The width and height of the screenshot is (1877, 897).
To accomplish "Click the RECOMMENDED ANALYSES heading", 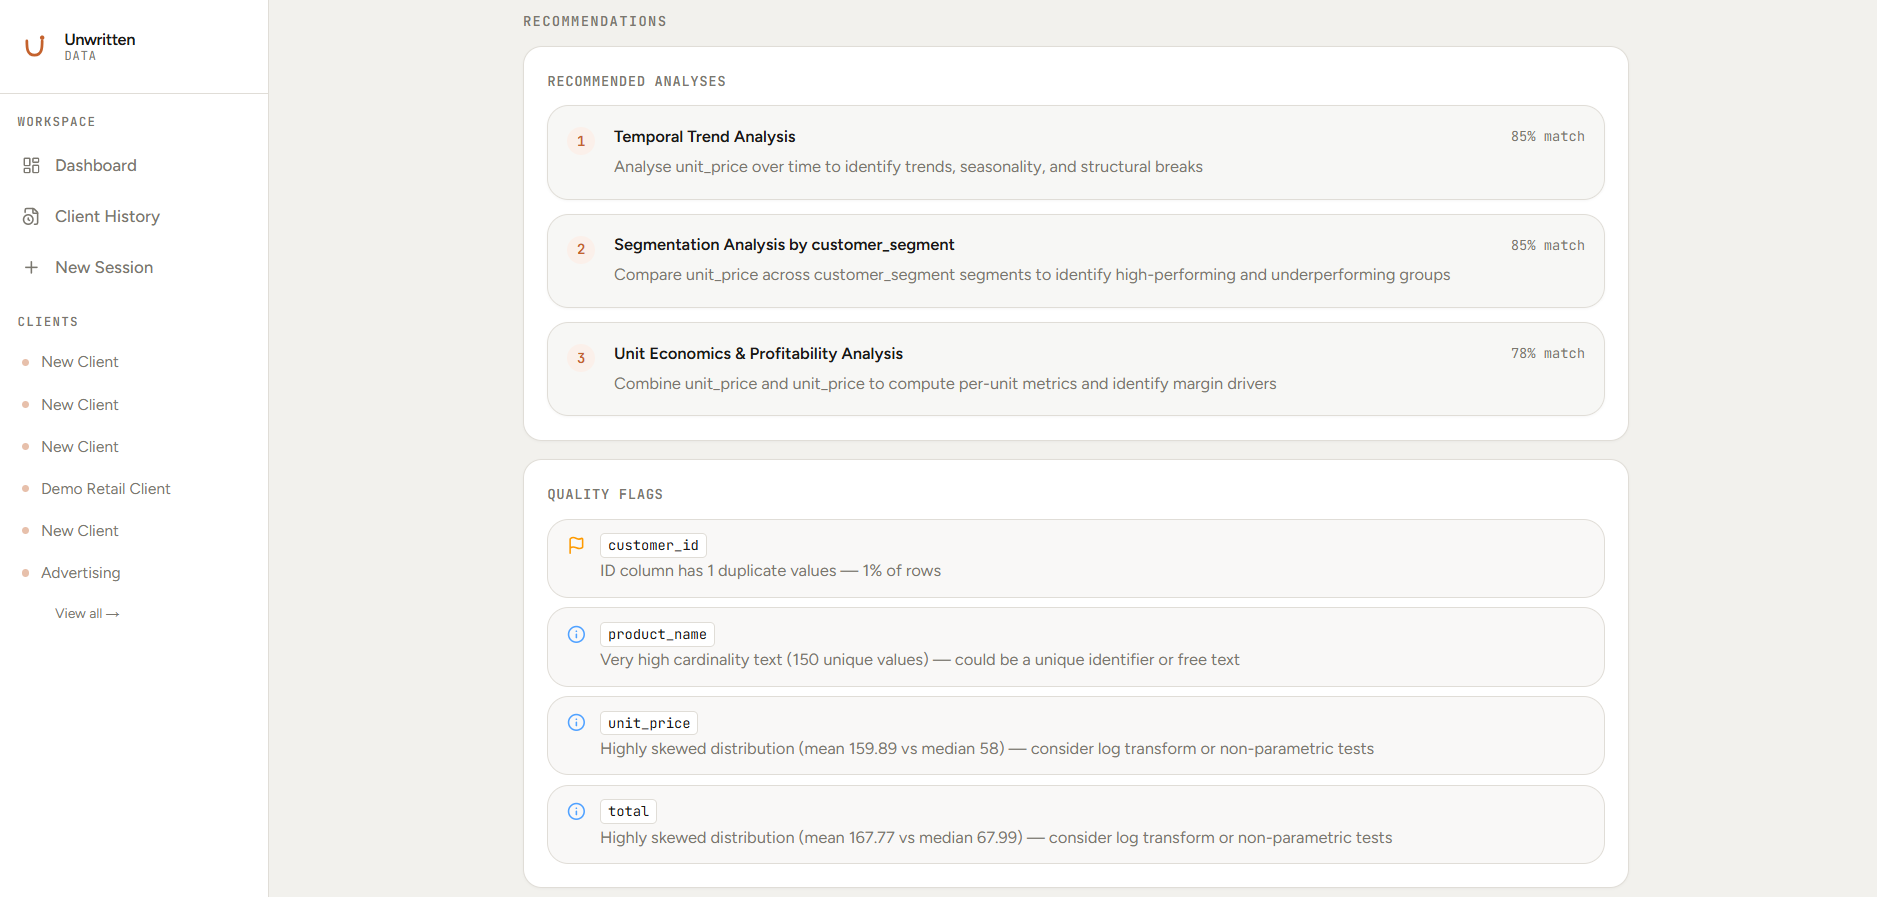I will tap(637, 81).
